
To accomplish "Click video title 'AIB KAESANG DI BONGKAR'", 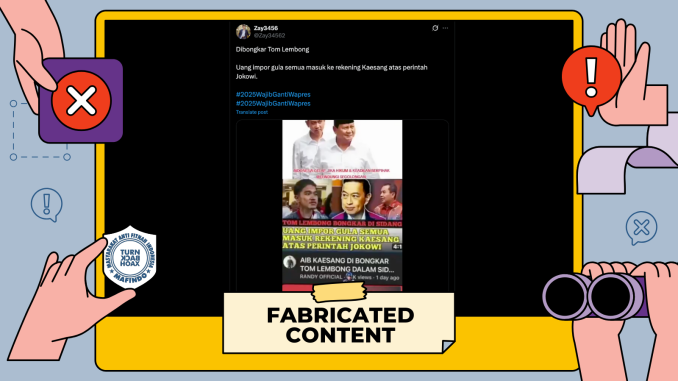I will tap(344, 261).
